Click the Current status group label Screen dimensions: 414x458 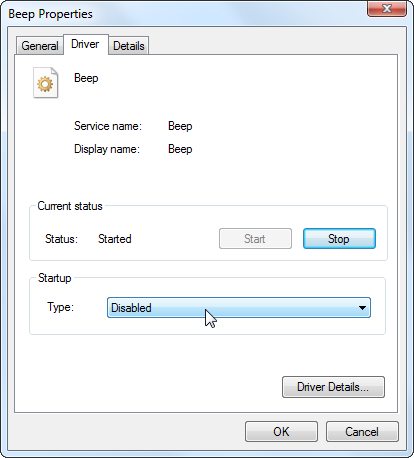tap(70, 206)
